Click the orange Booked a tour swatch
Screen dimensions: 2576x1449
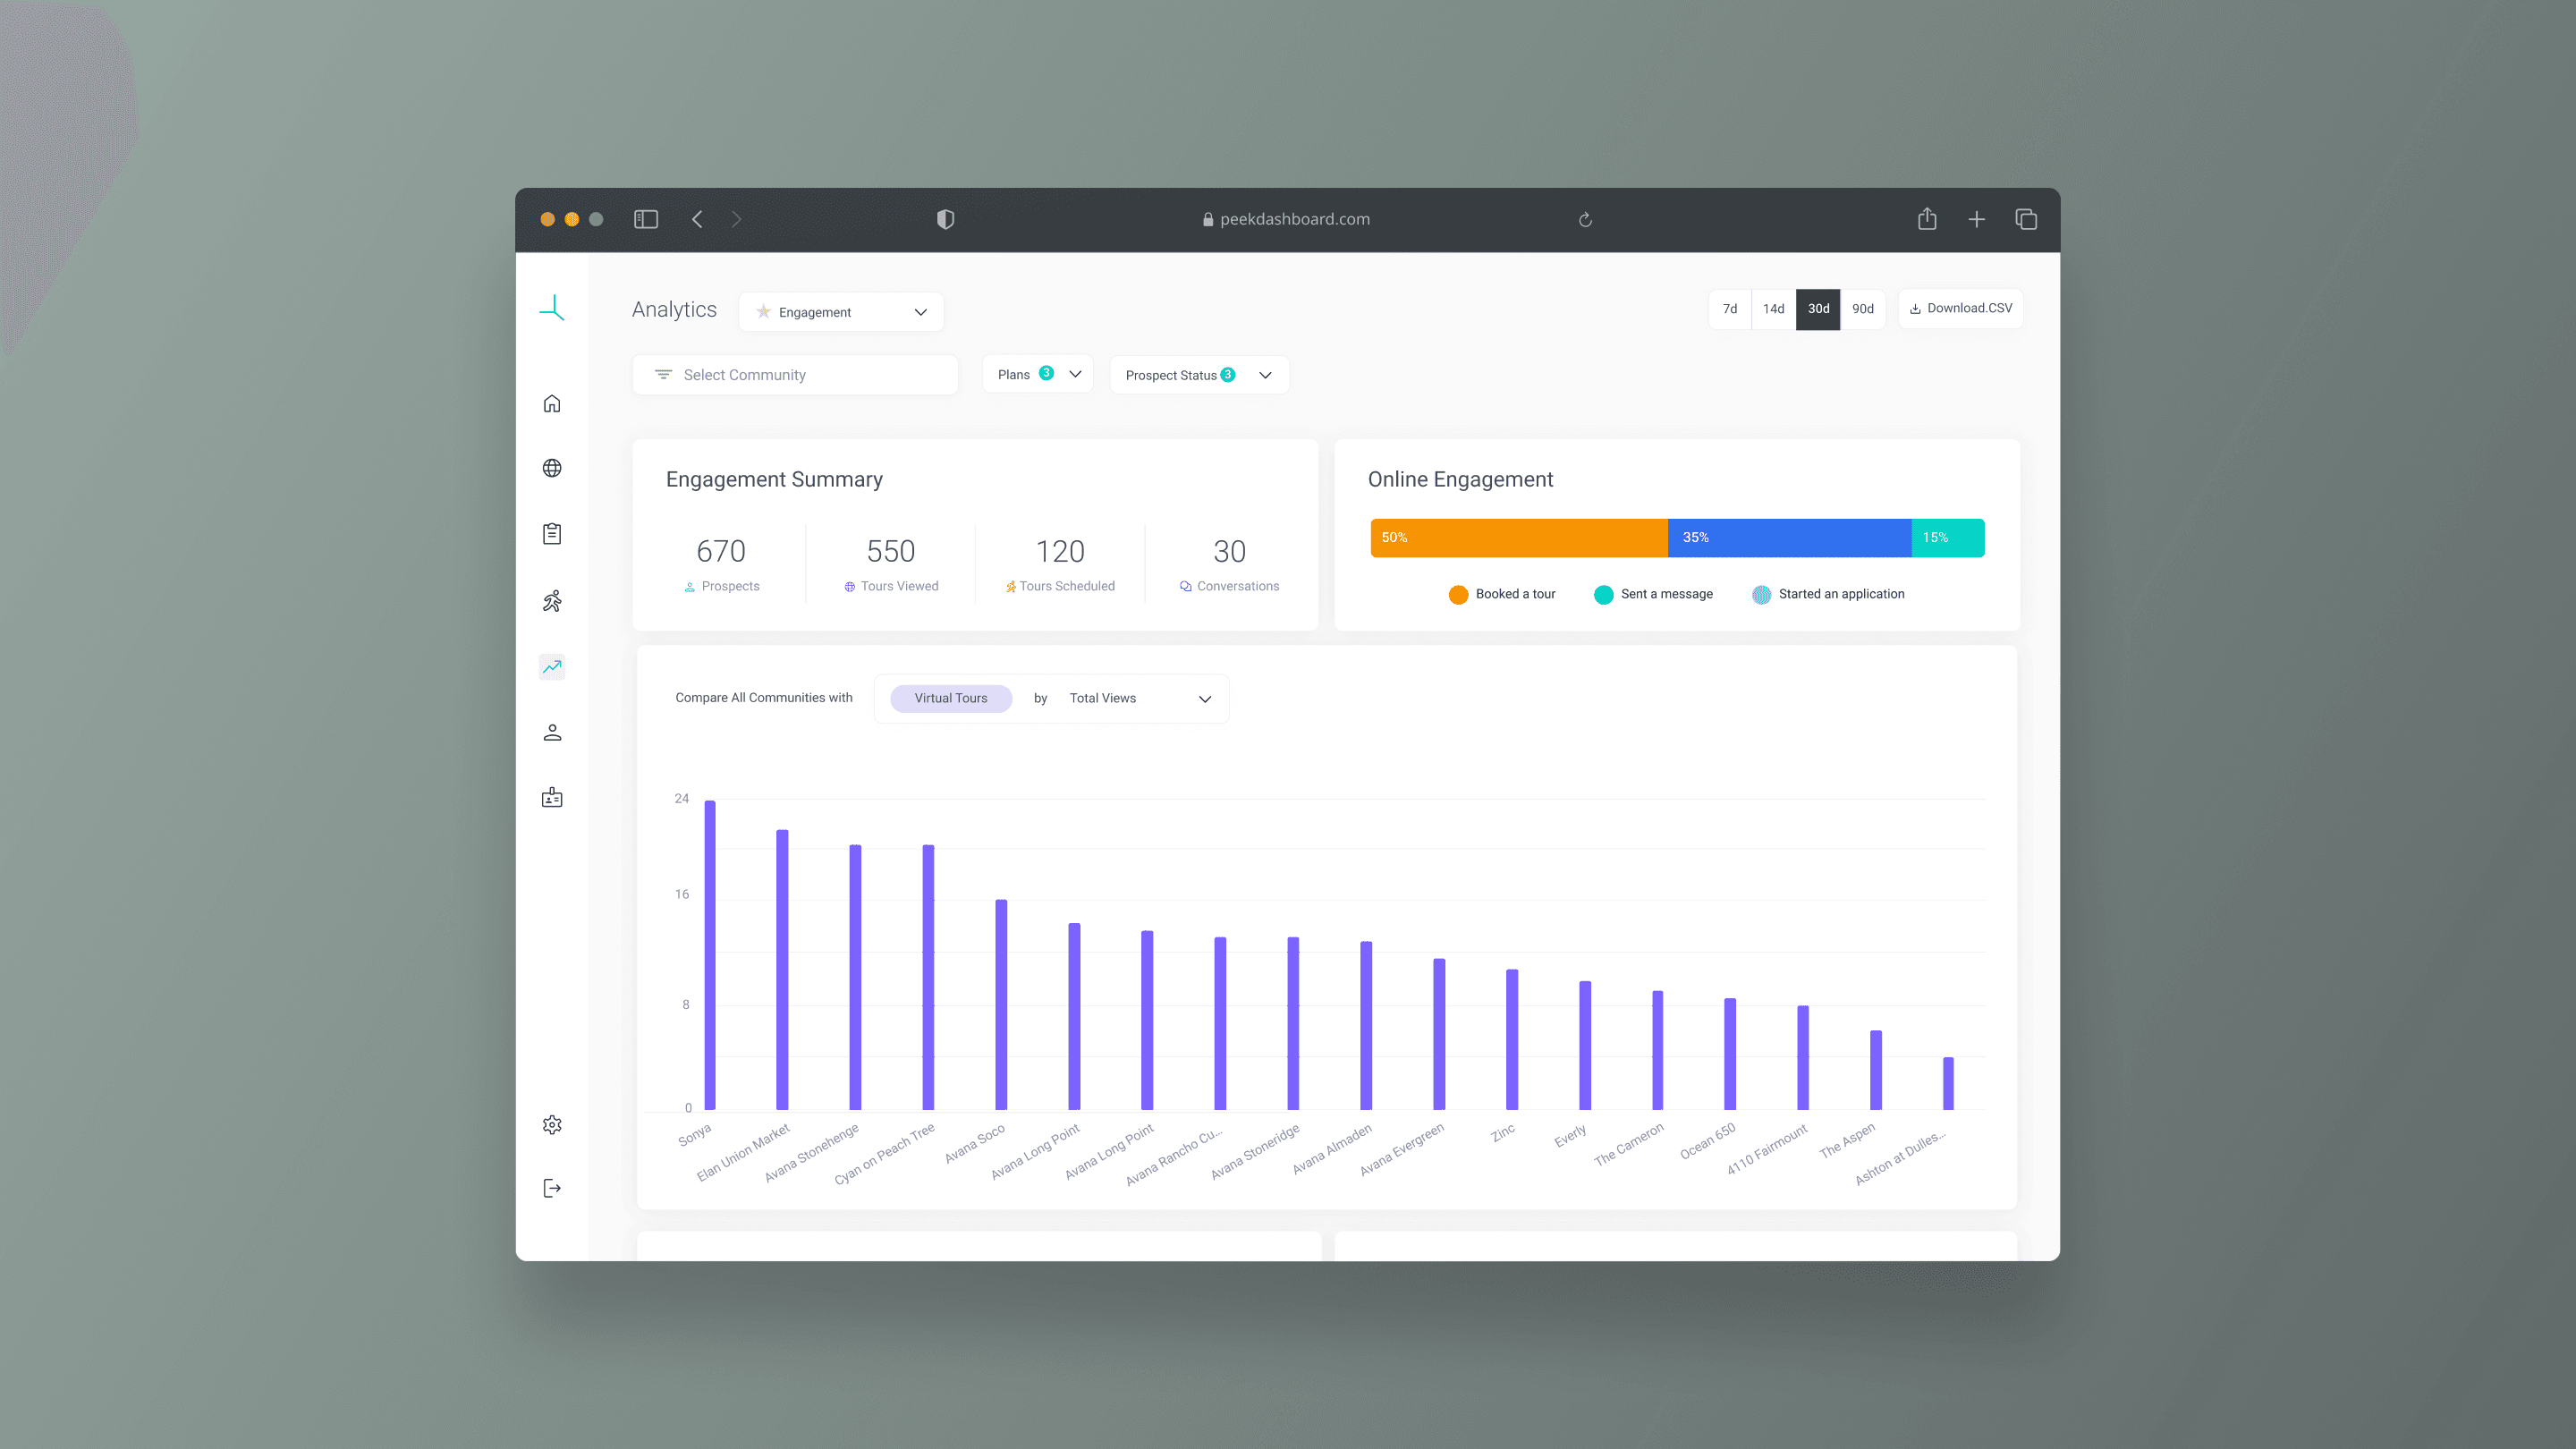[1458, 594]
